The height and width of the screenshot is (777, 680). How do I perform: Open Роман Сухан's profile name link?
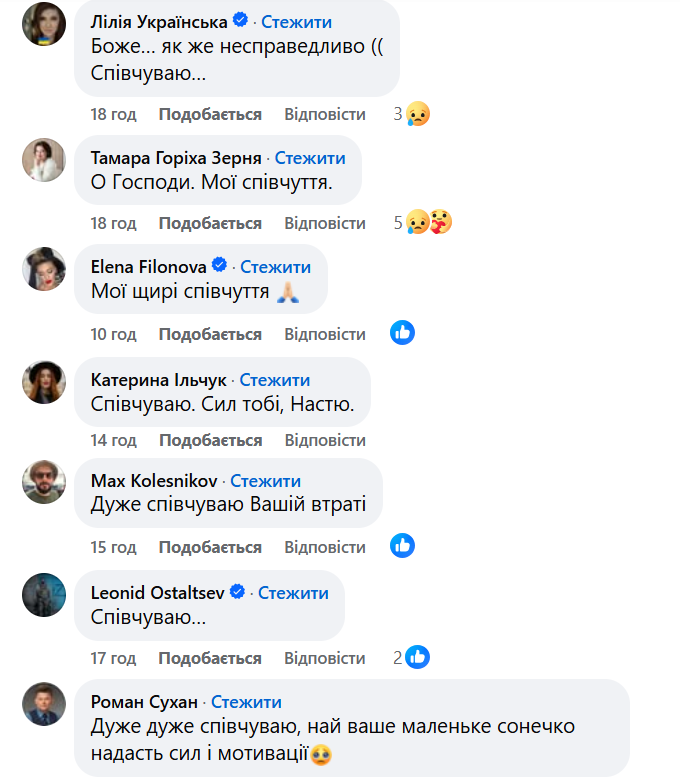(x=145, y=702)
